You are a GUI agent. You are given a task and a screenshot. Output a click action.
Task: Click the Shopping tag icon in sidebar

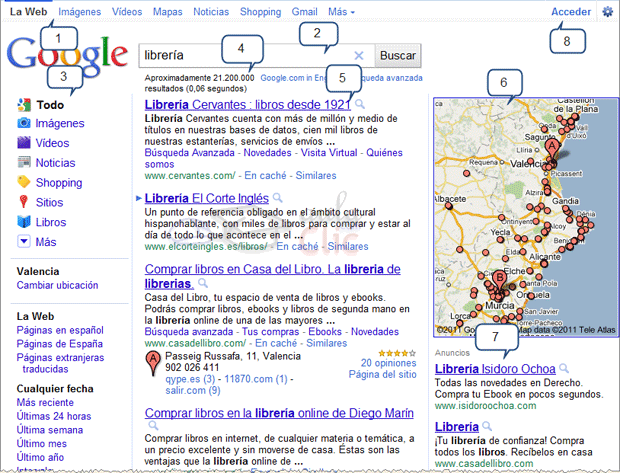[24, 182]
